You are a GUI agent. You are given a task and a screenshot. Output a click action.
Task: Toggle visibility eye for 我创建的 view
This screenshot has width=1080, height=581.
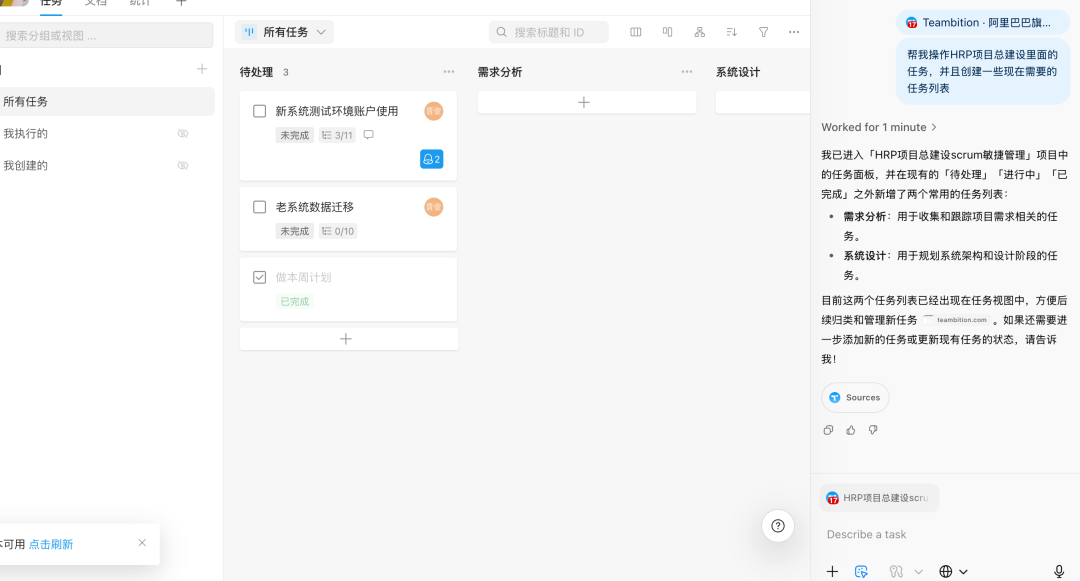coord(183,165)
